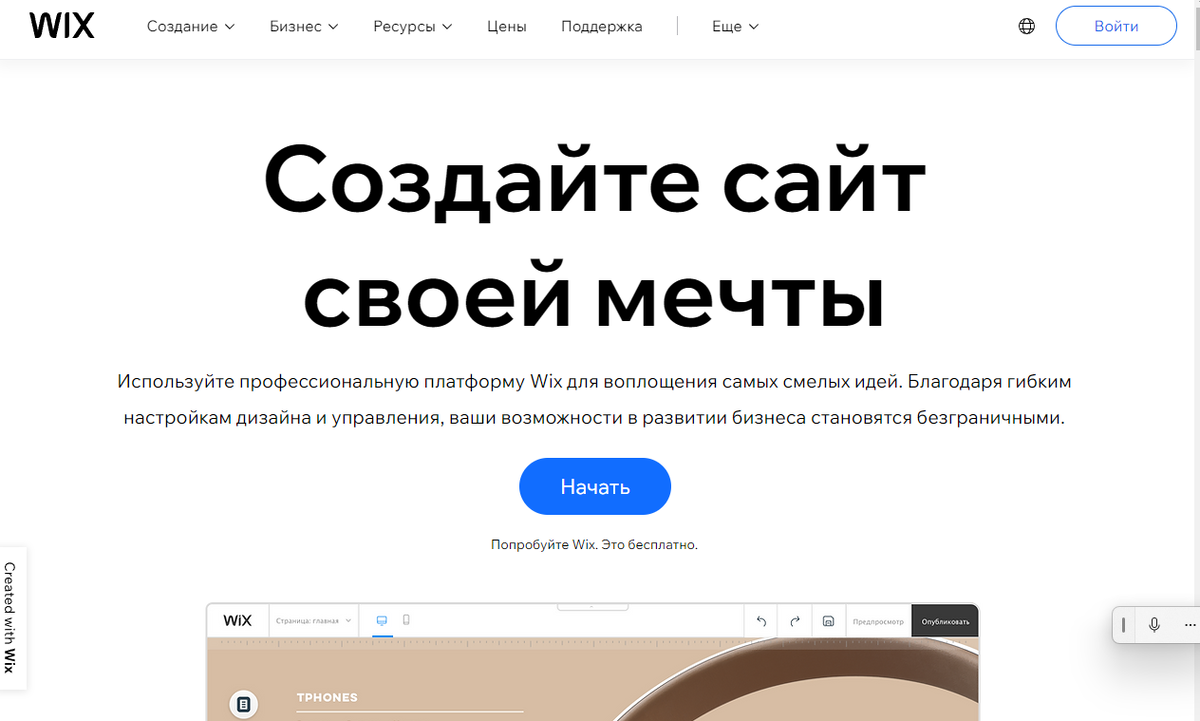This screenshot has width=1200, height=721.
Task: Select desktop view icon in editor preview
Action: [x=381, y=621]
